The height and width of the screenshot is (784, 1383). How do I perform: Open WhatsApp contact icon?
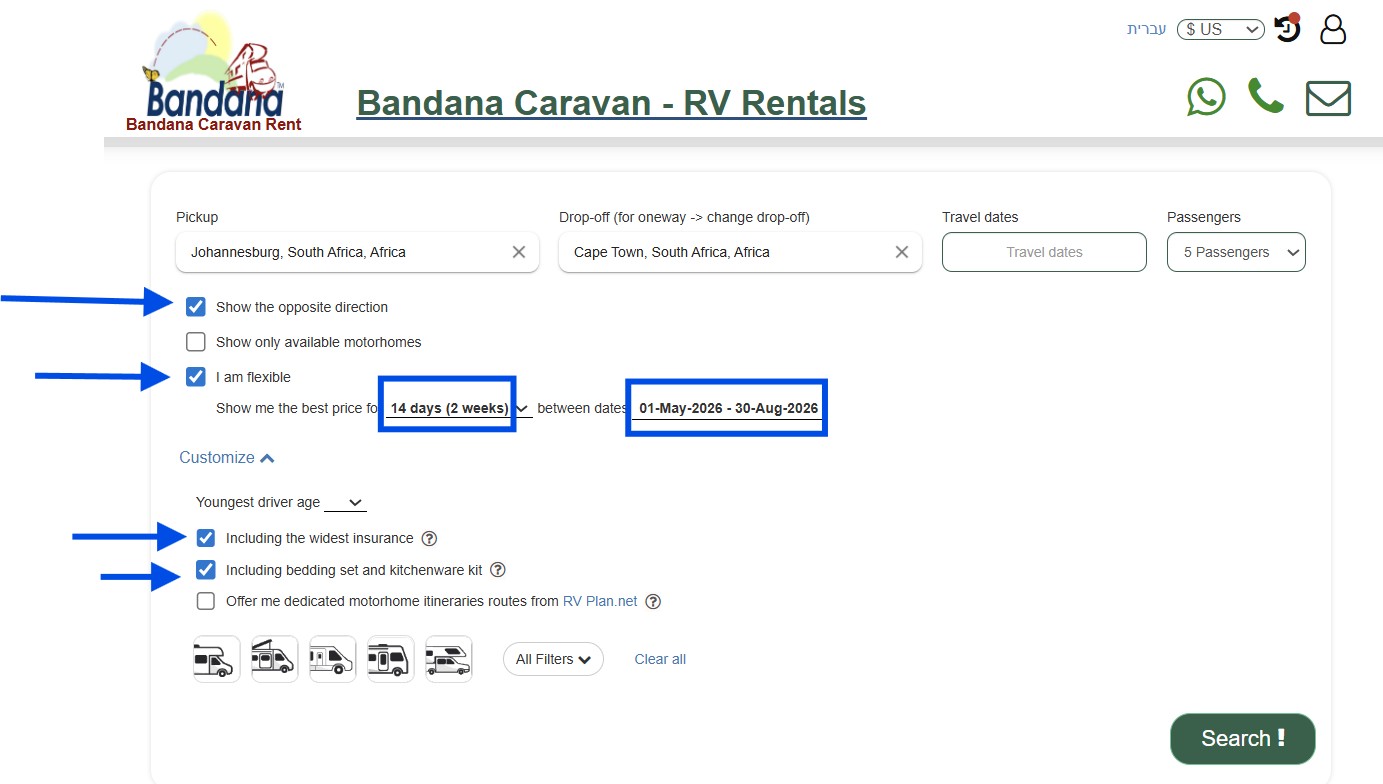pyautogui.click(x=1206, y=97)
